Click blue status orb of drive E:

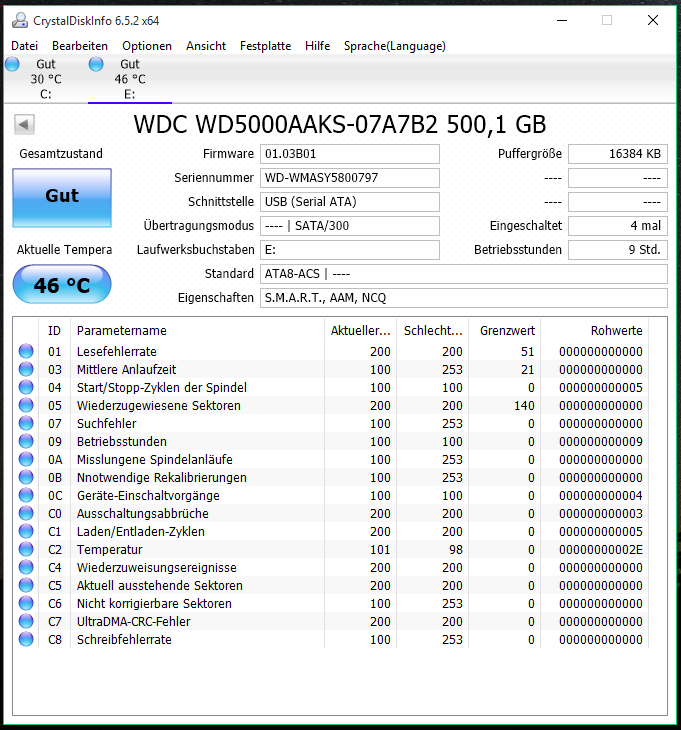coord(96,64)
